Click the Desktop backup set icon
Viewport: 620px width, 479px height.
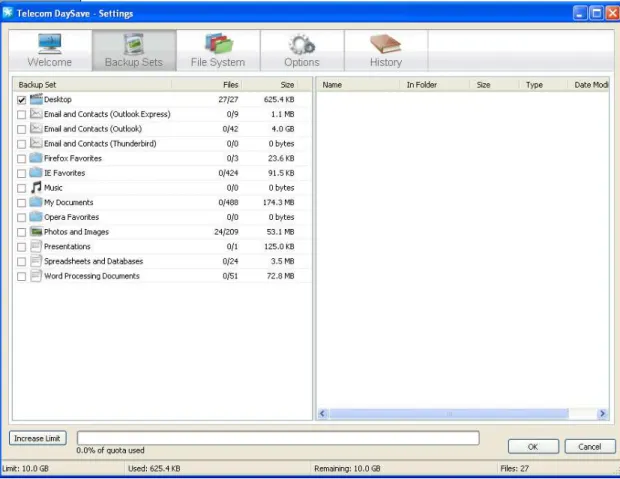point(36,99)
